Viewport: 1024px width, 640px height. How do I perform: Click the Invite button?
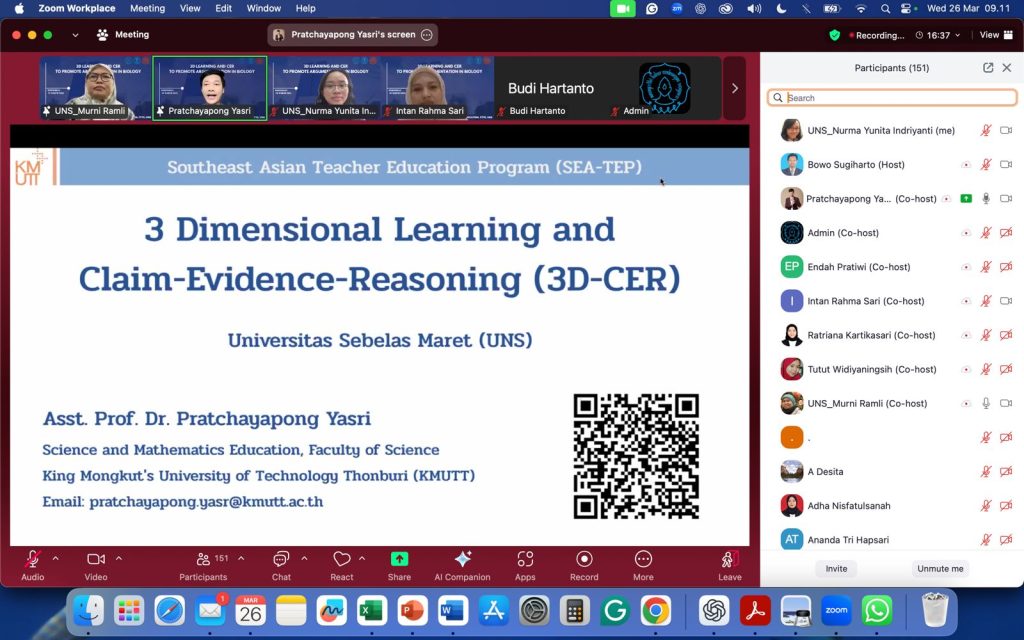coord(836,569)
